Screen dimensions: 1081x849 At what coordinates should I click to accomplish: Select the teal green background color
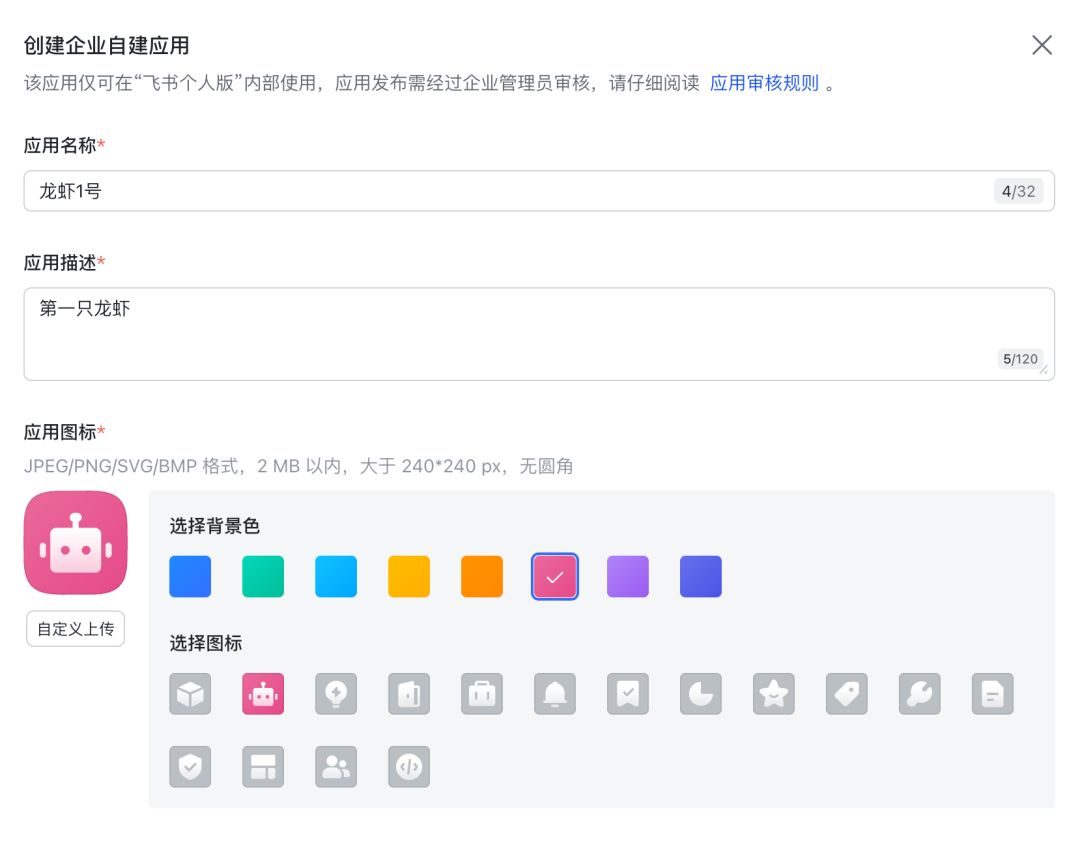(263, 577)
